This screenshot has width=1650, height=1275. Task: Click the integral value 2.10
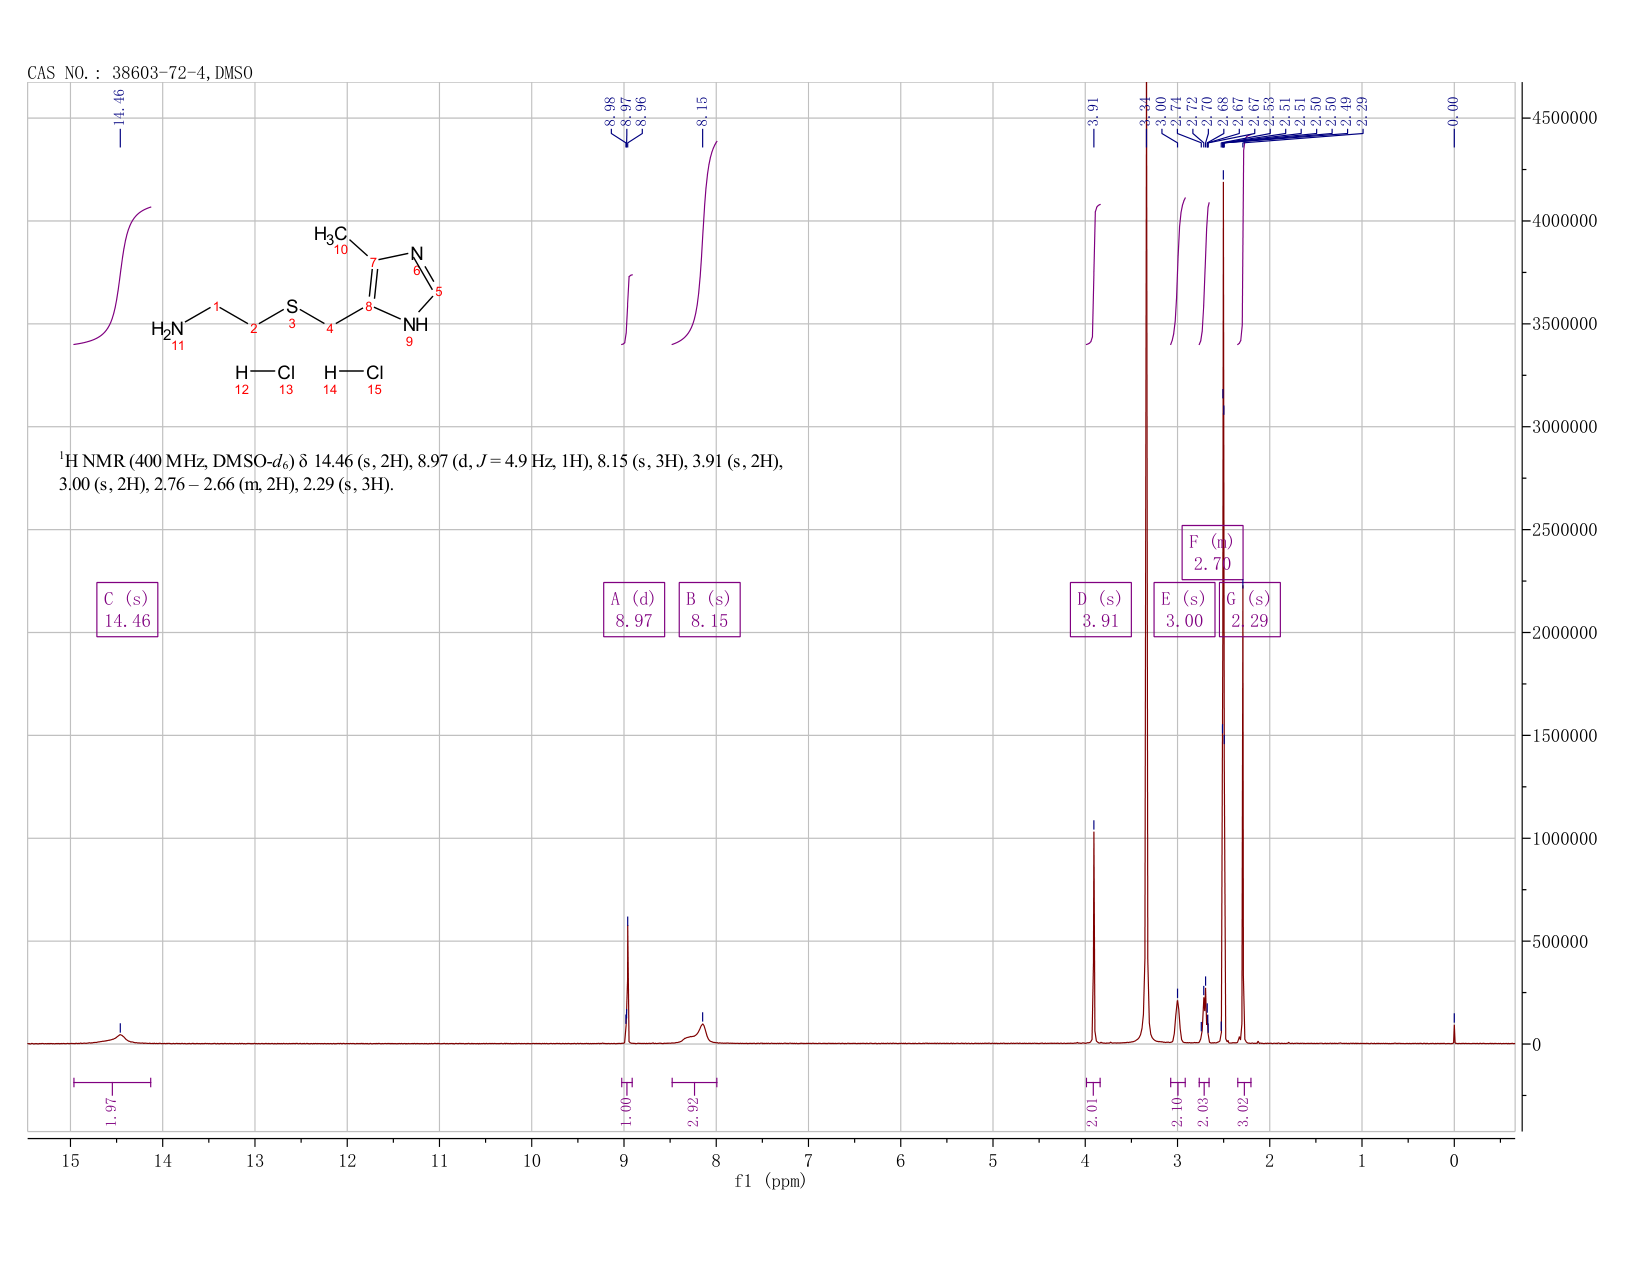[1177, 1111]
